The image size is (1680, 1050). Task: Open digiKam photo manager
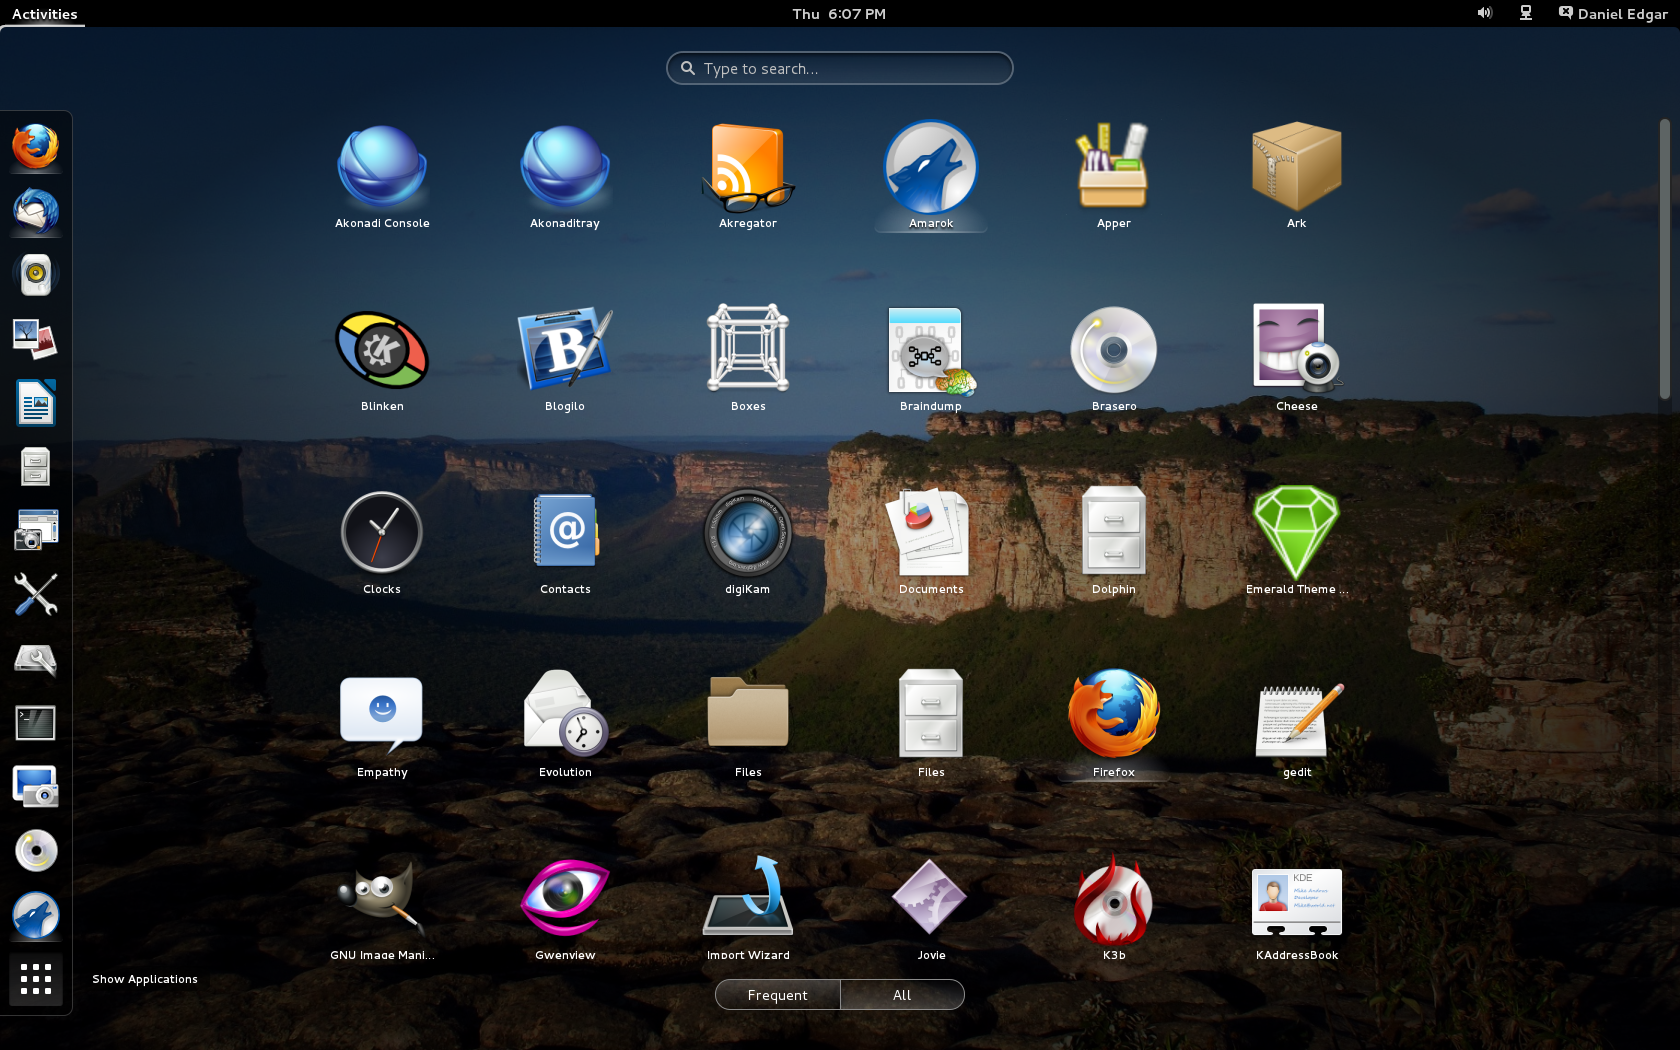pos(748,542)
